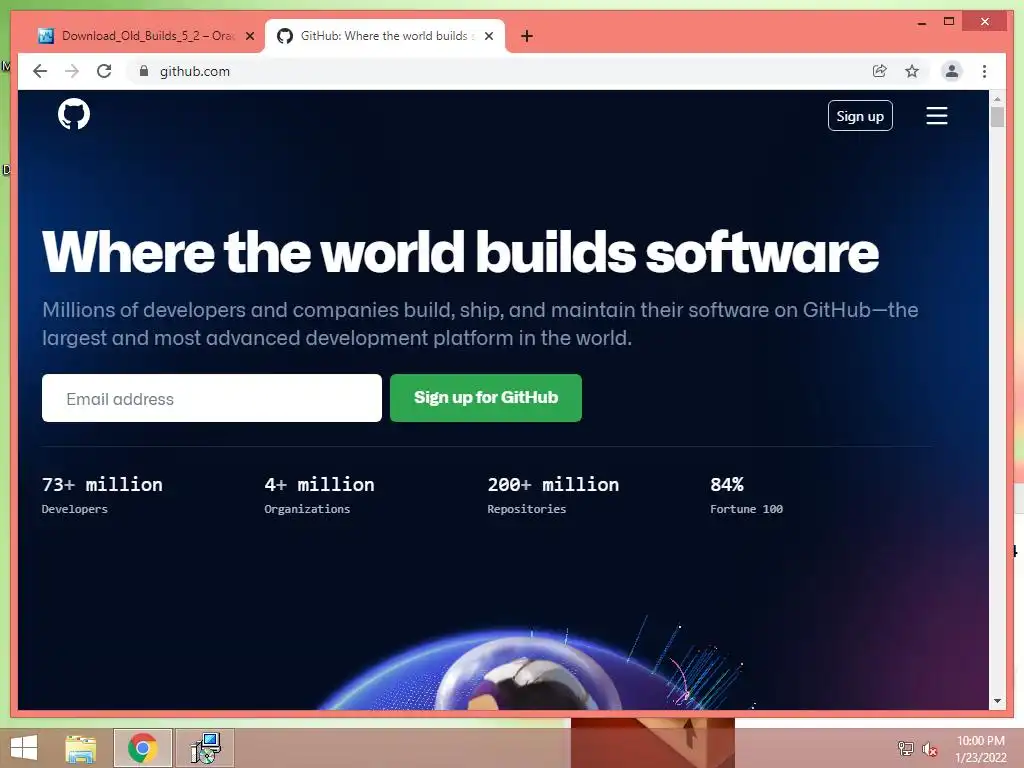The image size is (1024, 768).
Task: Click the muted speaker tray icon
Action: point(929,749)
